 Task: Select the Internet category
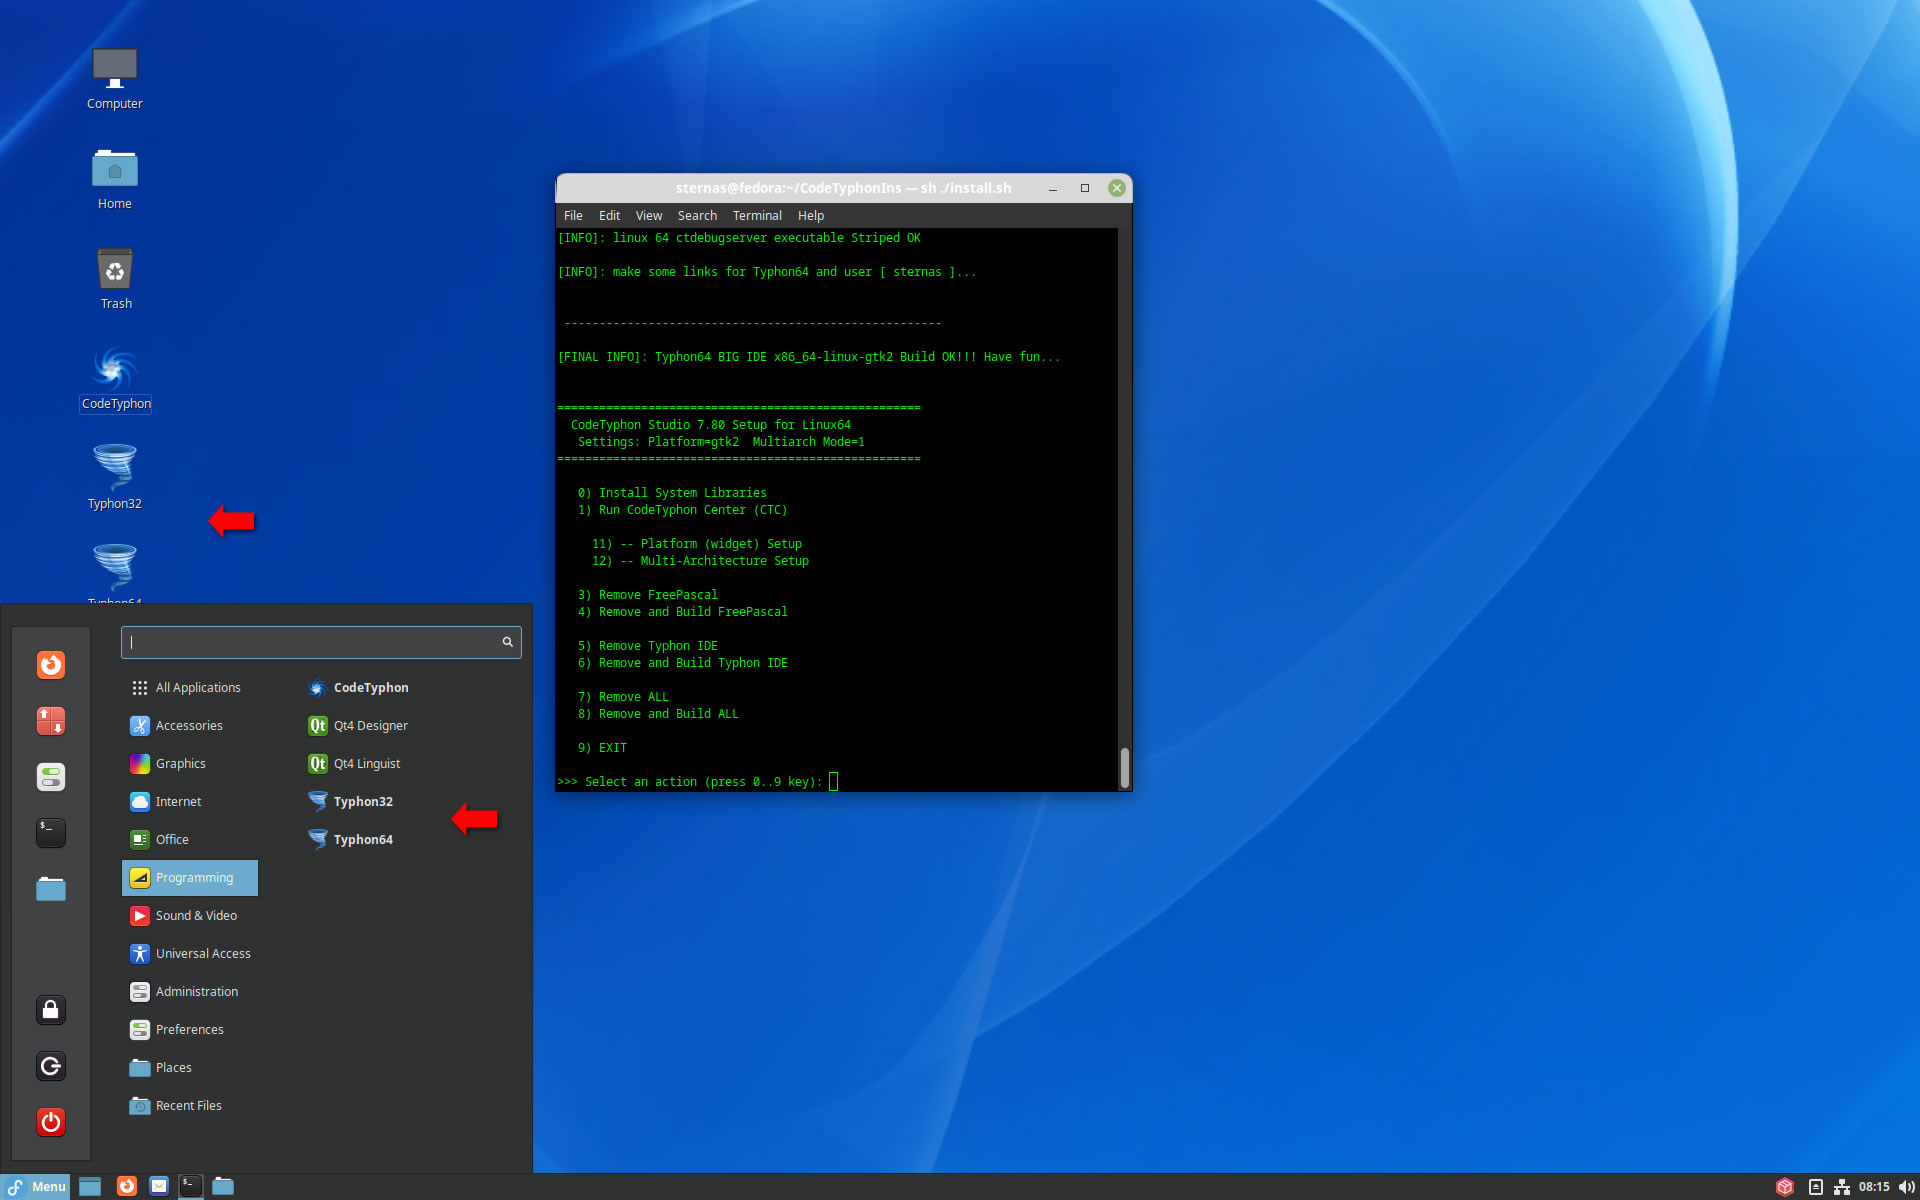click(190, 802)
